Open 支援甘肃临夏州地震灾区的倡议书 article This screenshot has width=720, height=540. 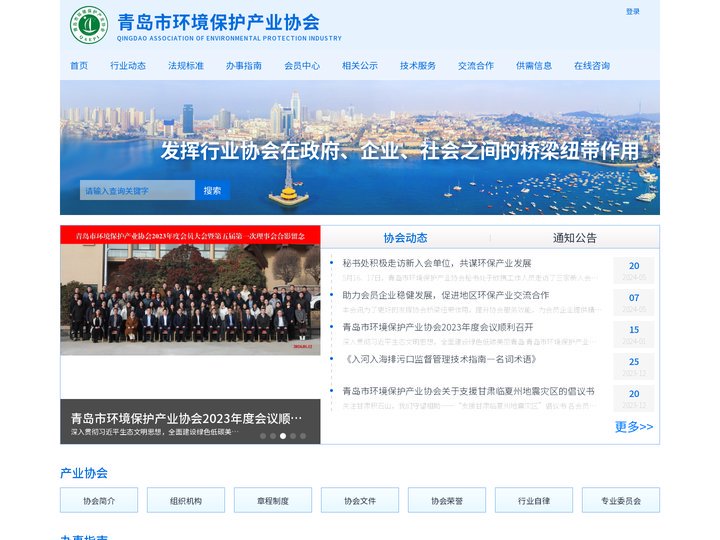pos(468,391)
